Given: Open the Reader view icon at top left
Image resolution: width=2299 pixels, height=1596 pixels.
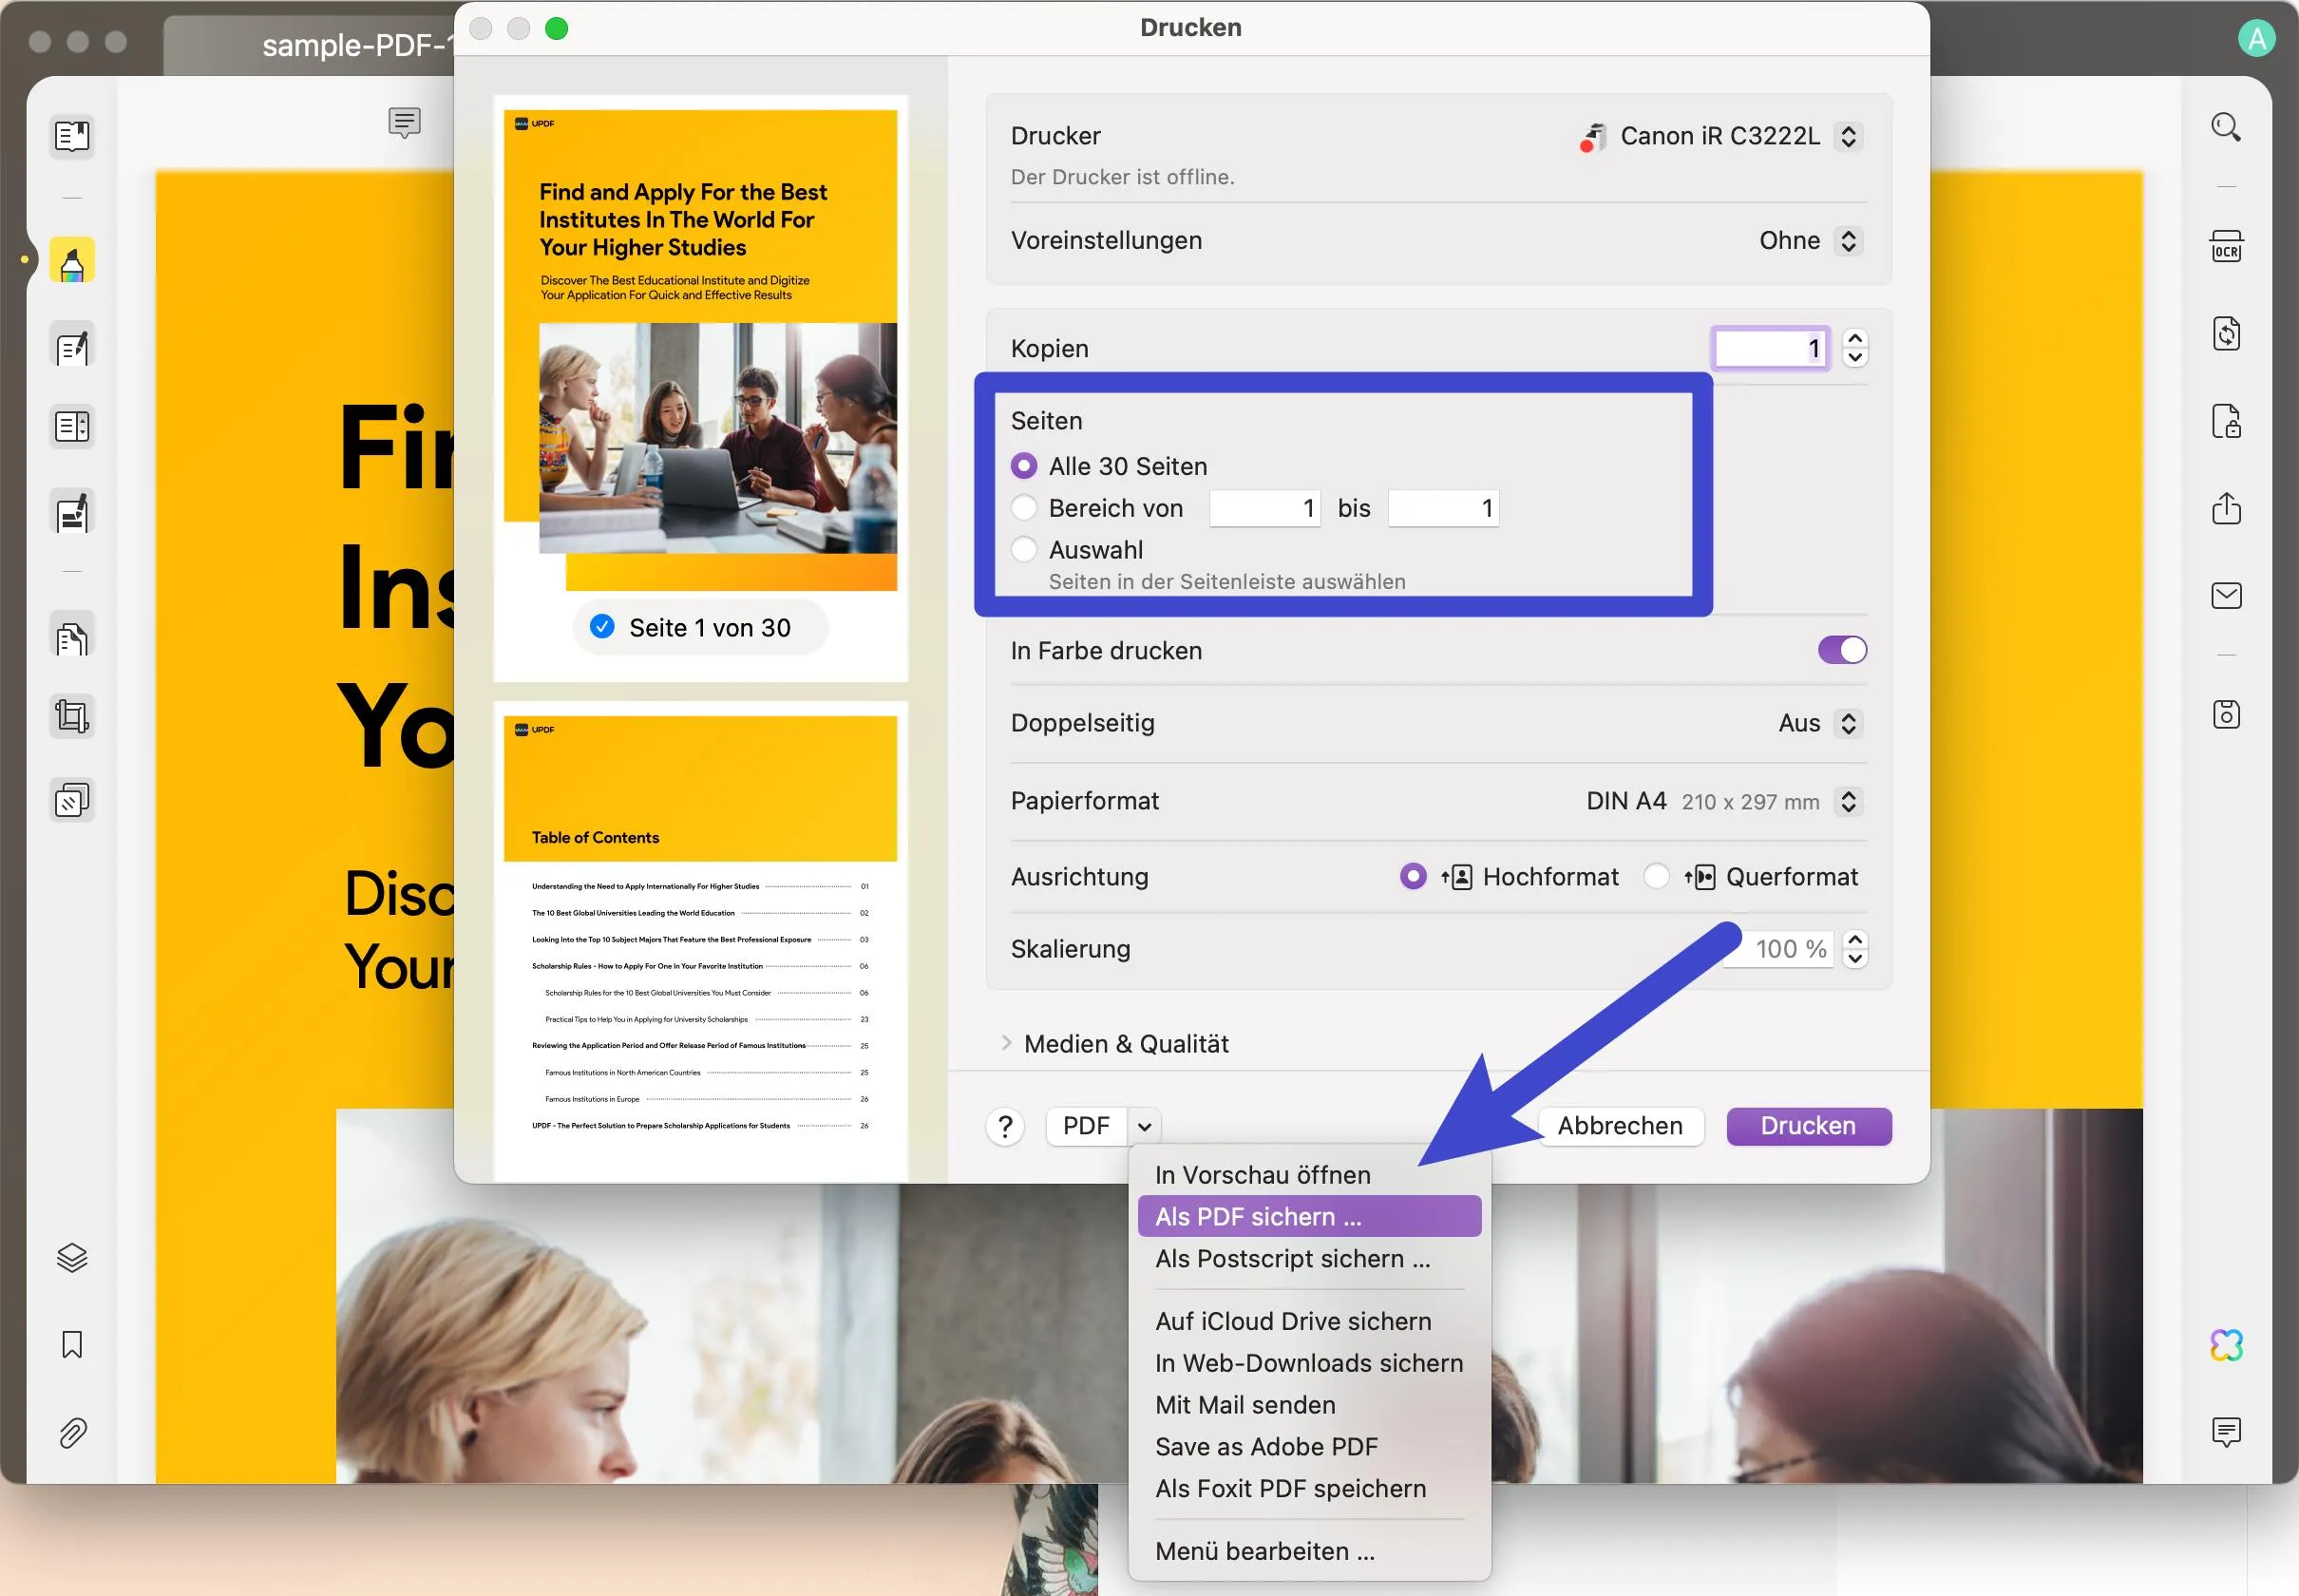Looking at the screenshot, I should tap(71, 136).
